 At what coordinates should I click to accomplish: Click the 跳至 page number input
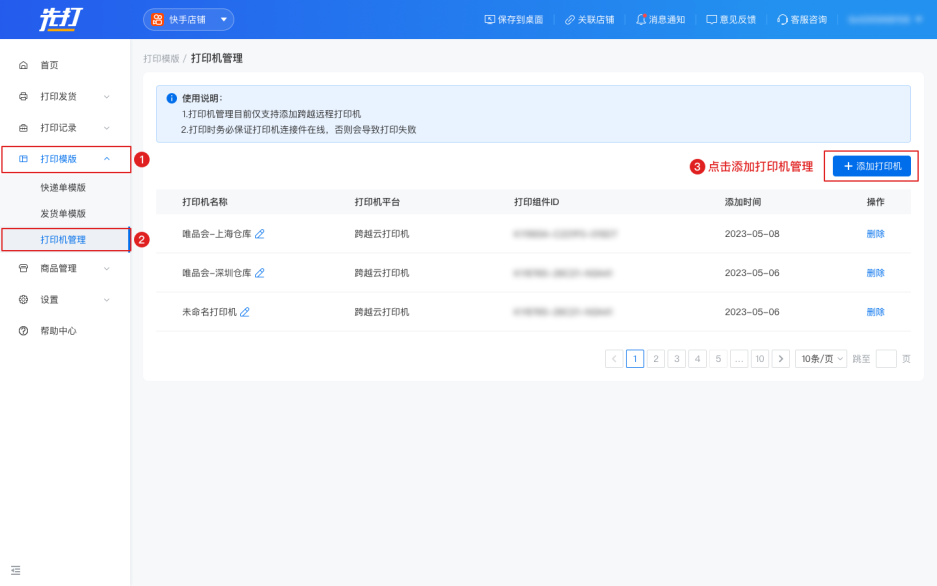coord(885,359)
